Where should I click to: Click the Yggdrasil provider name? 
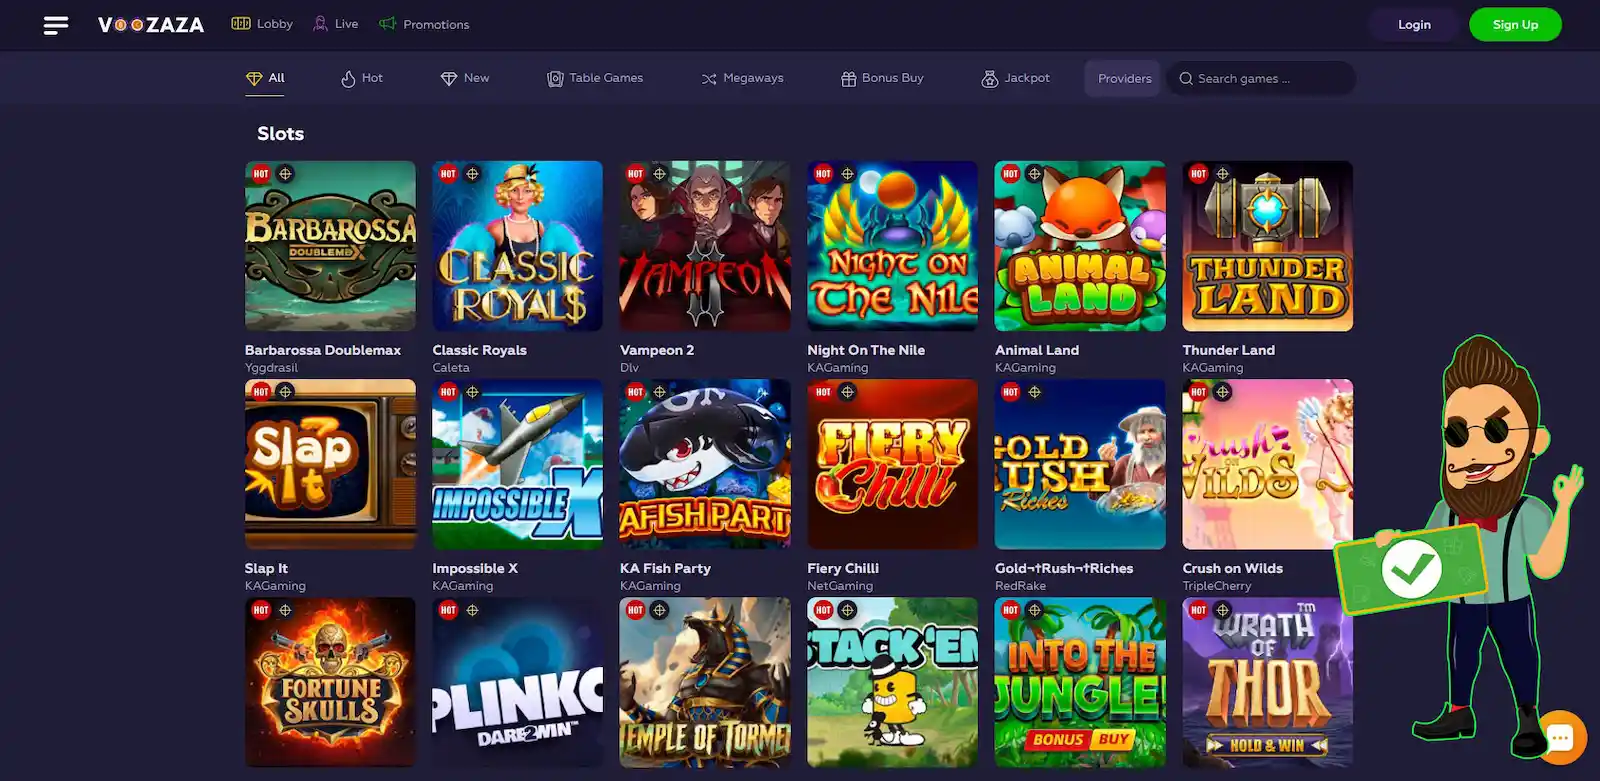[x=271, y=368]
